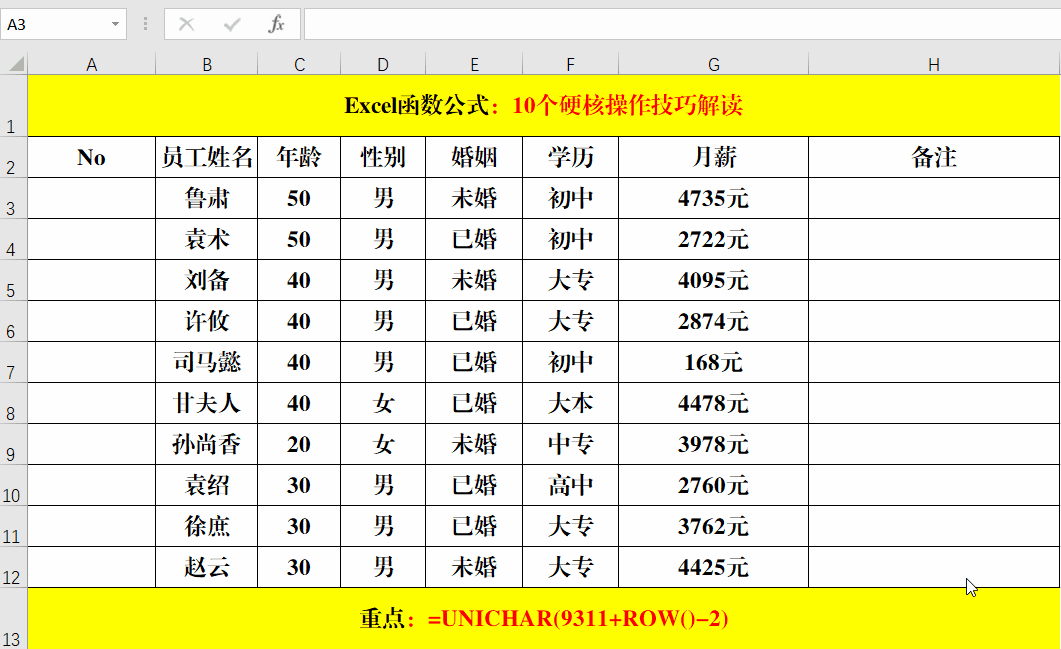Click the 备注 header cell

pyautogui.click(x=933, y=156)
